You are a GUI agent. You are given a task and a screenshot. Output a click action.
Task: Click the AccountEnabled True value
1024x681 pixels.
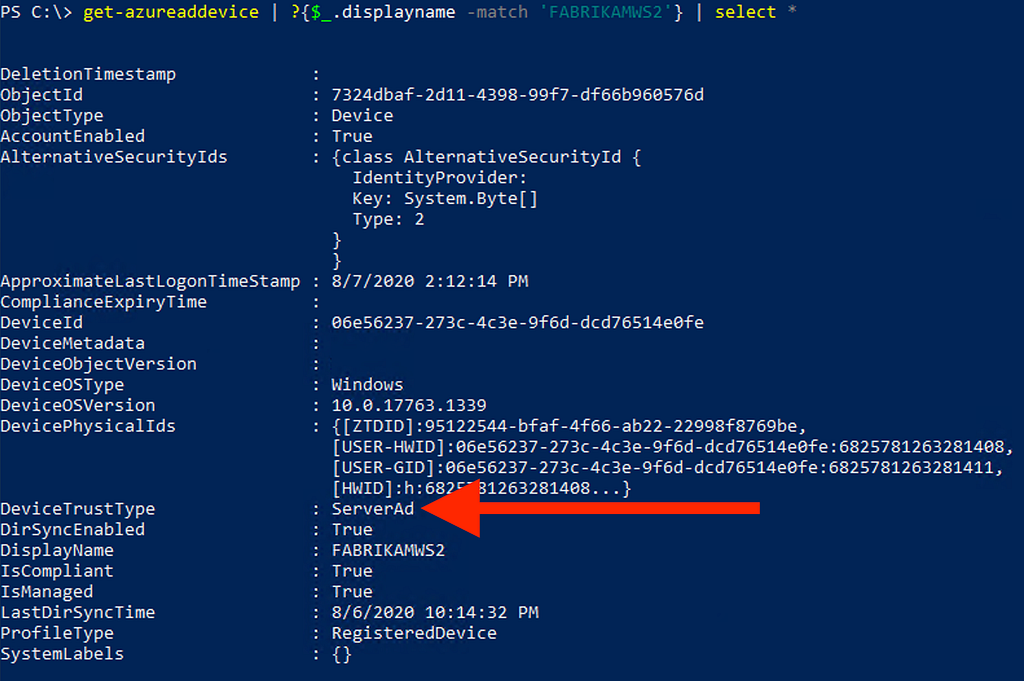353,136
